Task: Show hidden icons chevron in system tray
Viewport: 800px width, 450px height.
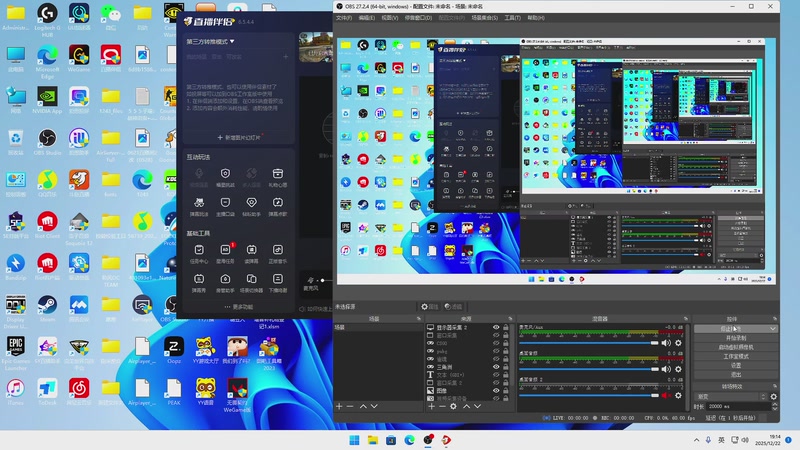Action: tap(696, 440)
